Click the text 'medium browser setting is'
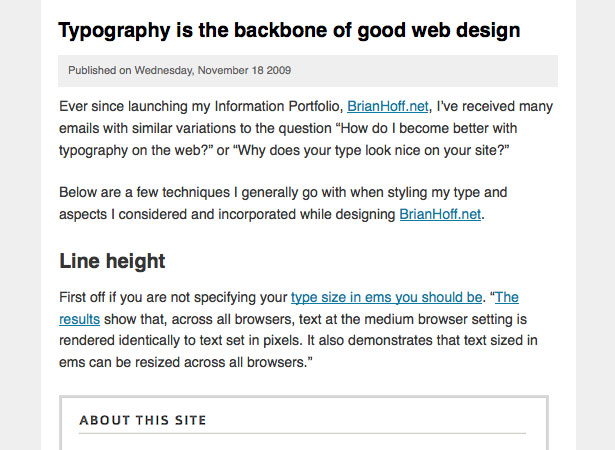The image size is (615, 450). pyautogui.click(x=446, y=319)
